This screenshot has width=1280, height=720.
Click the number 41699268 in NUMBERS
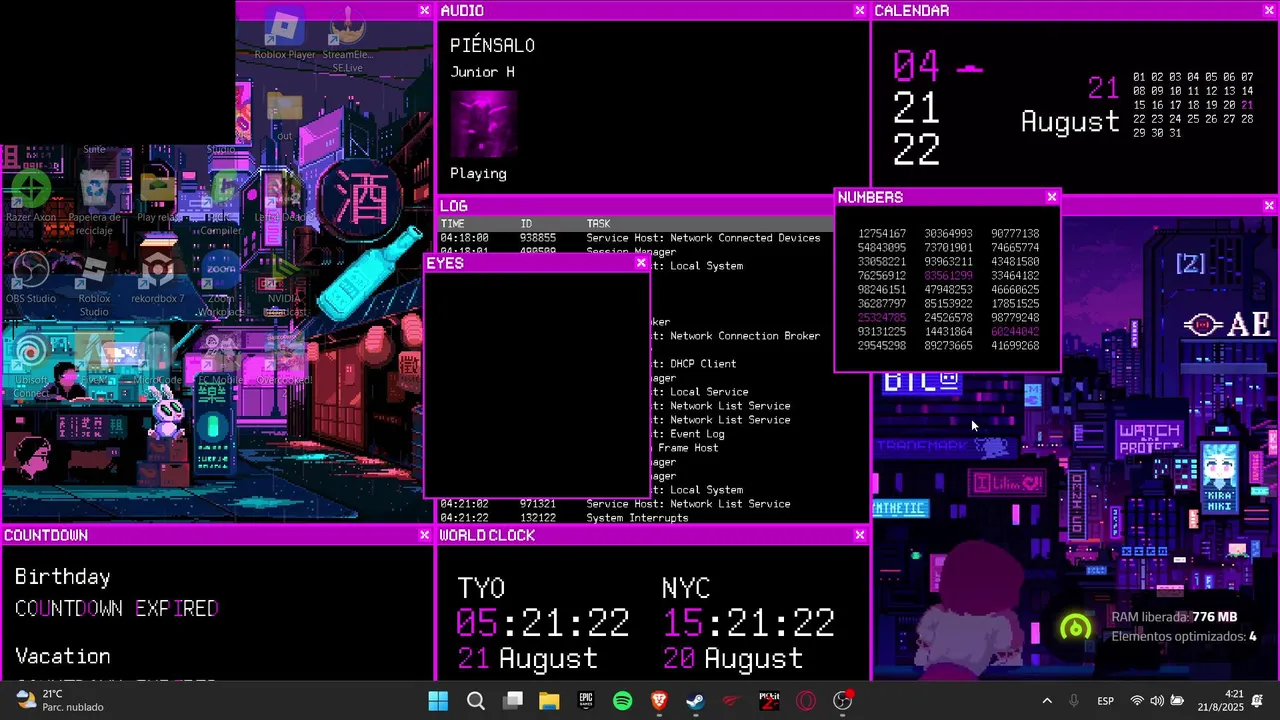coord(1015,345)
